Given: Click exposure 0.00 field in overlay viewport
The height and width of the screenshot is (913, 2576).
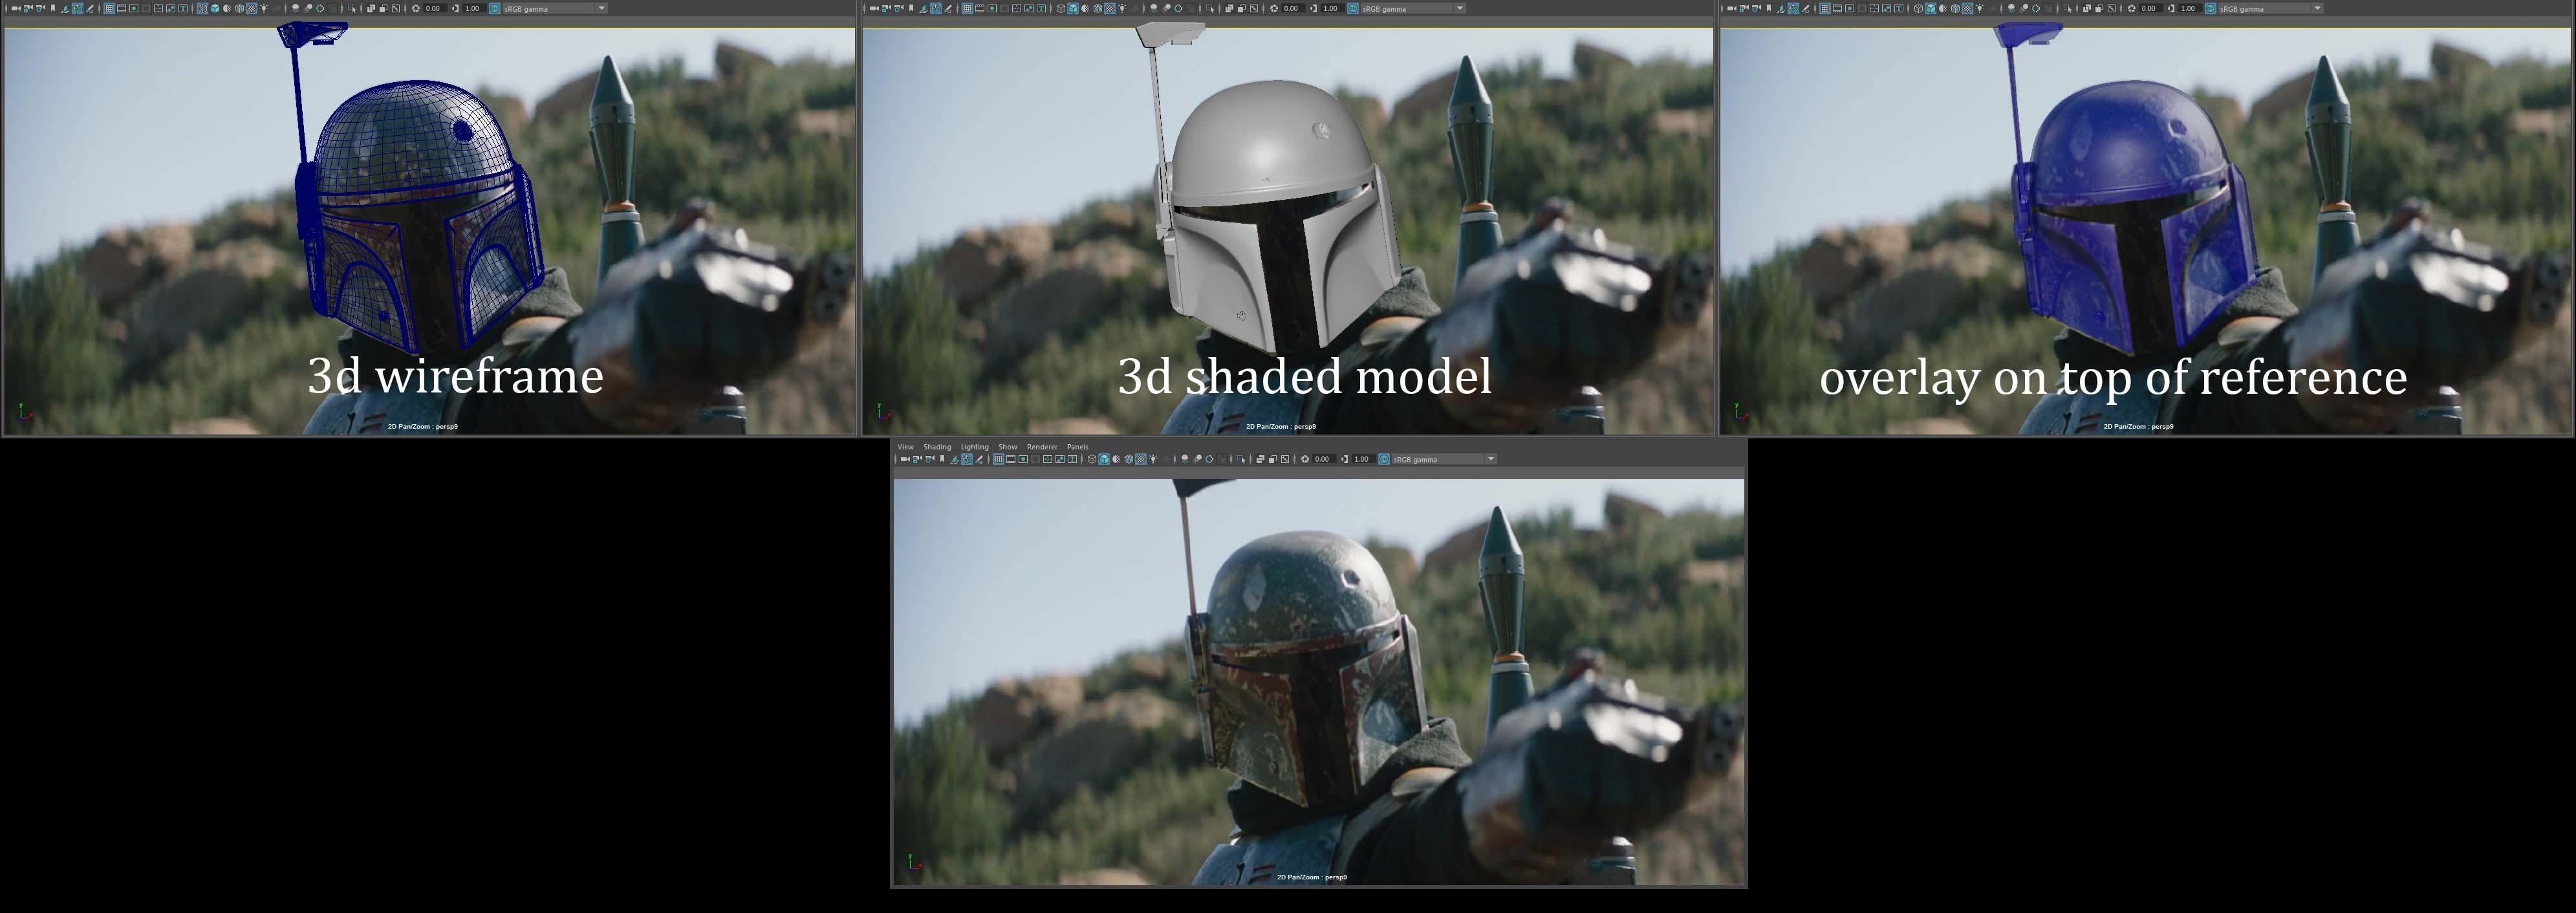Looking at the screenshot, I should pos(2152,8).
